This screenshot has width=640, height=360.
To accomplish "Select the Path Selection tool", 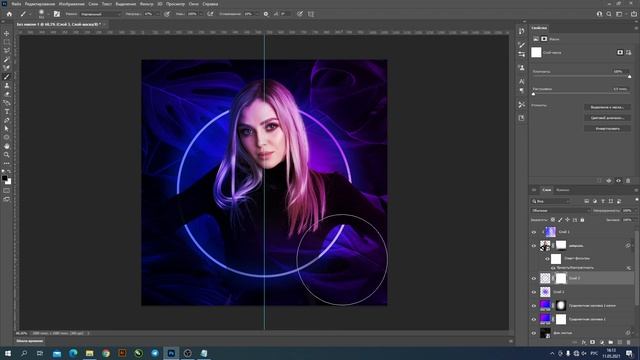I will click(7, 129).
